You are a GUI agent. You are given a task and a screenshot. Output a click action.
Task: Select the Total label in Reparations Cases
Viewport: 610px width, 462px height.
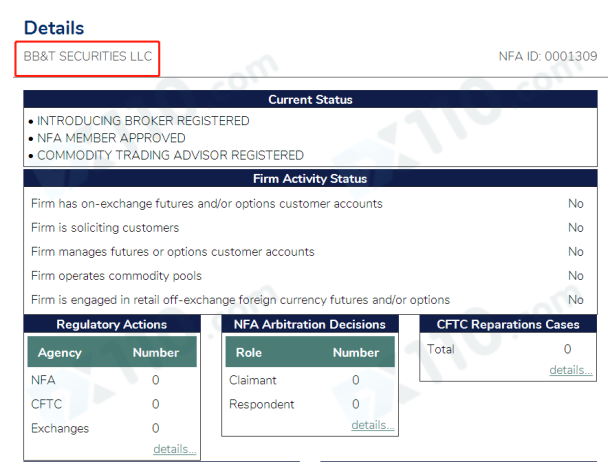[x=441, y=349]
